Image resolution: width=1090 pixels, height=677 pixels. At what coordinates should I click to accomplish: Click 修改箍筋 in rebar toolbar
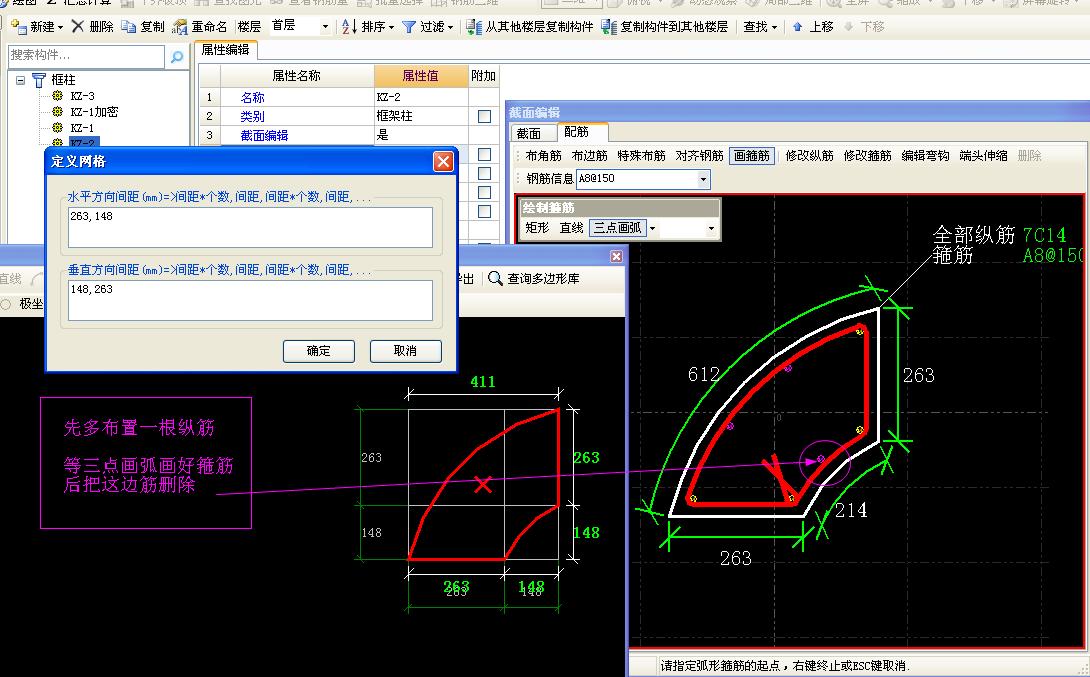(x=868, y=156)
